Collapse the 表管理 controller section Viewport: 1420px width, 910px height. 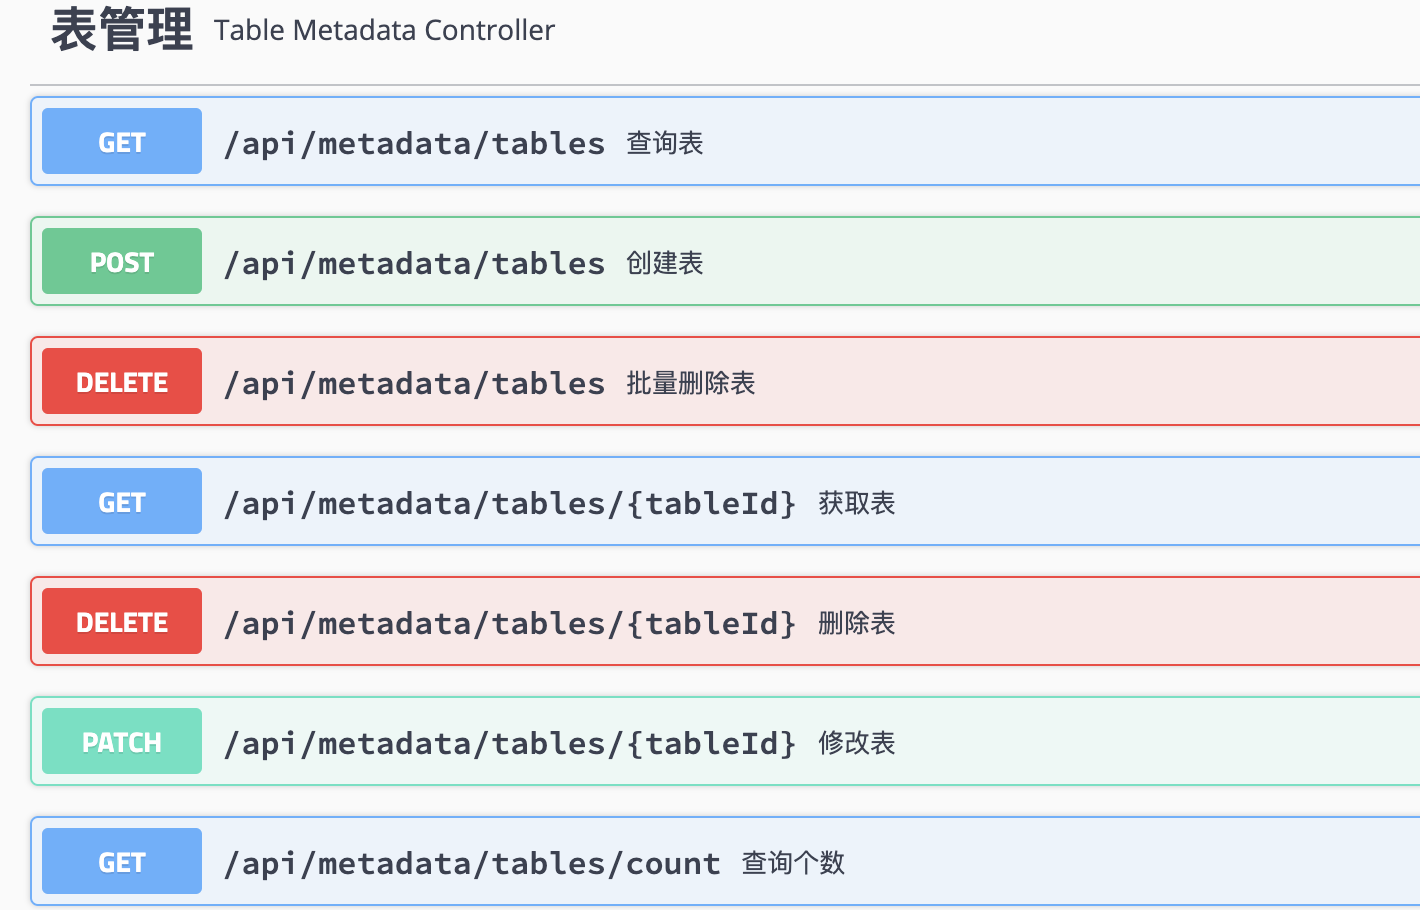click(x=122, y=28)
